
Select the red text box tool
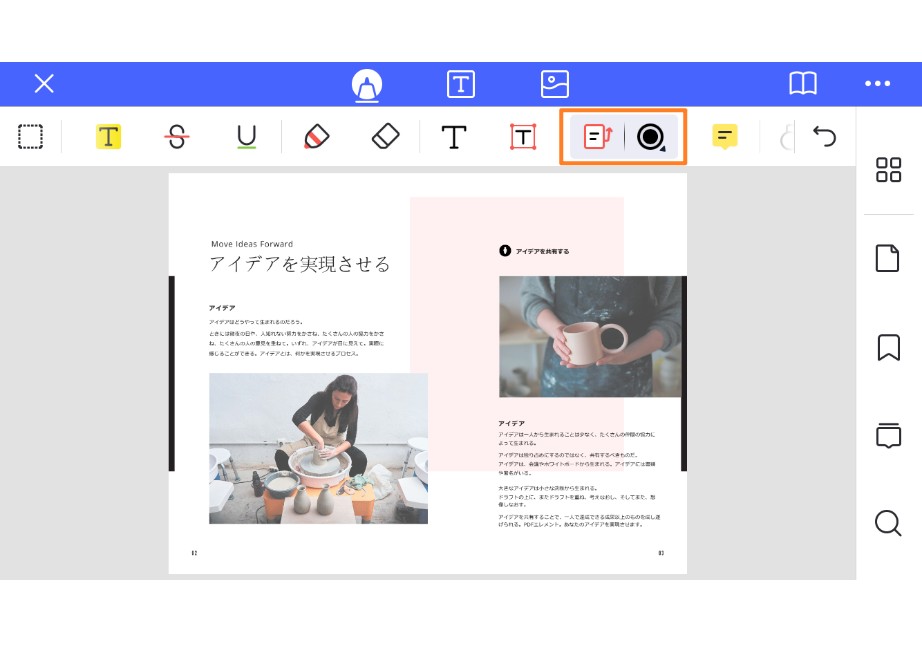click(523, 137)
